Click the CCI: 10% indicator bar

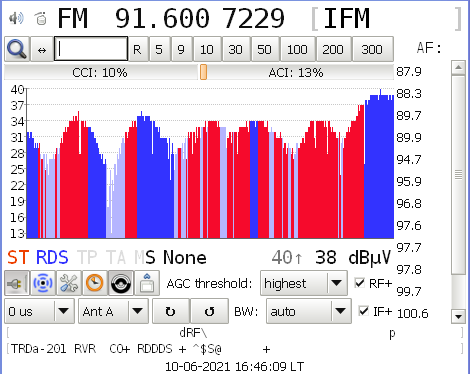pyautogui.click(x=100, y=72)
